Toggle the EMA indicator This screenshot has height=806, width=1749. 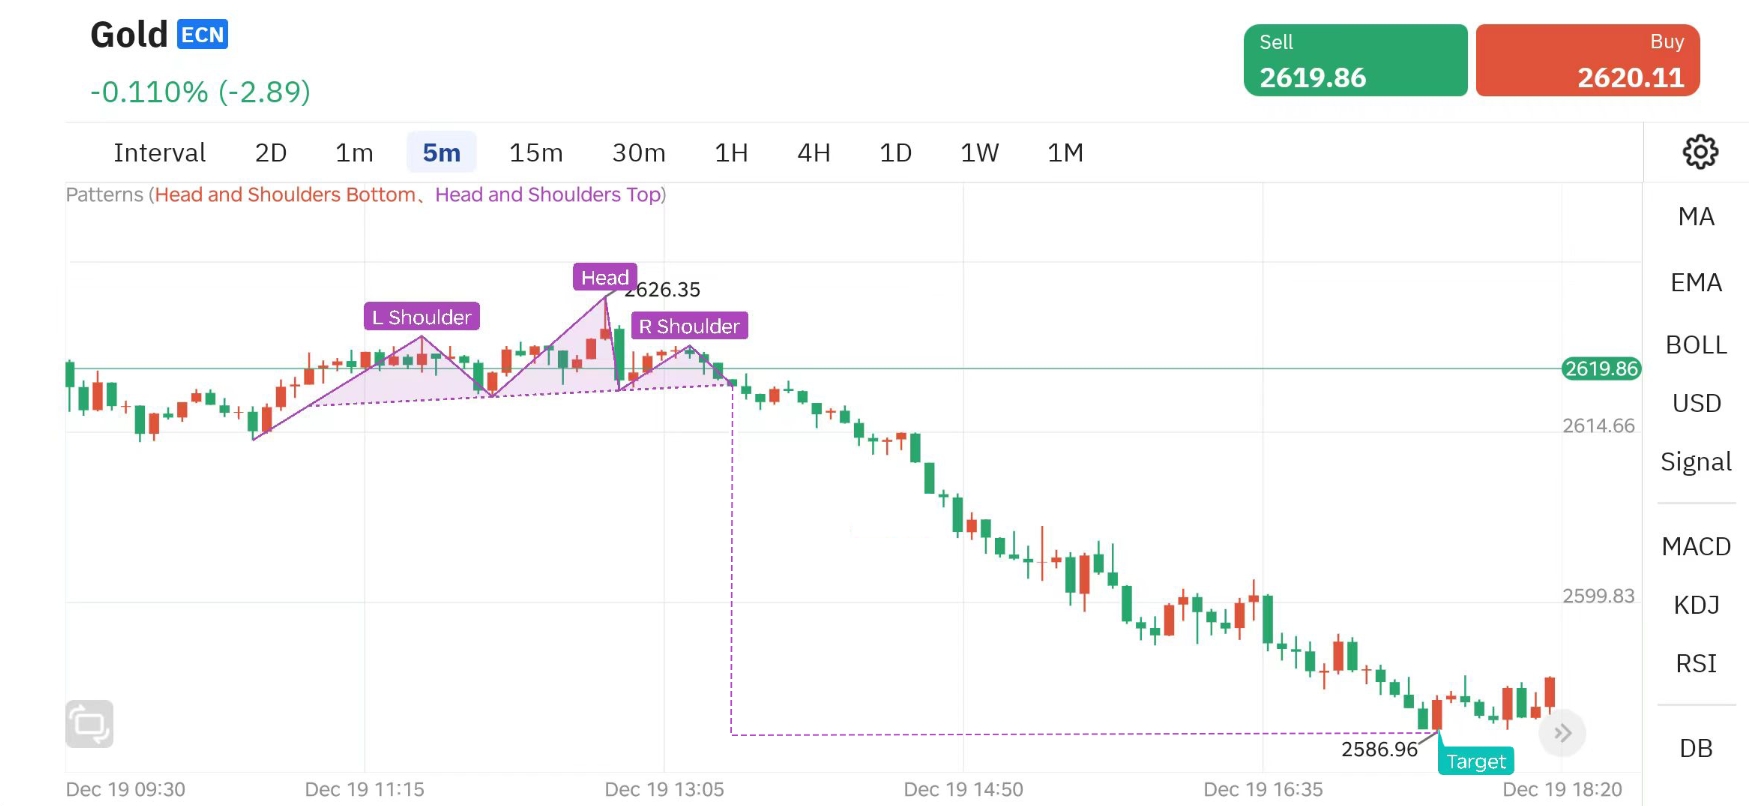tap(1696, 283)
